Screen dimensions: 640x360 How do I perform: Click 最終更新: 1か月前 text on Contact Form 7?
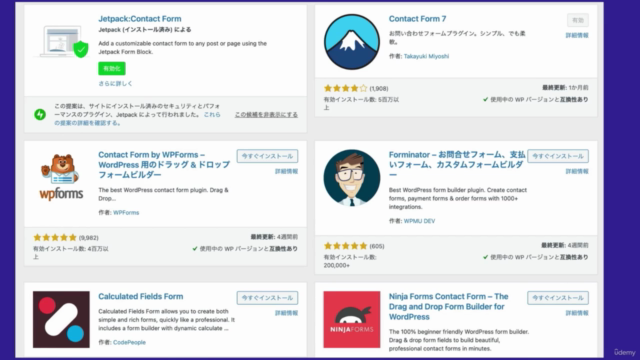[565, 88]
